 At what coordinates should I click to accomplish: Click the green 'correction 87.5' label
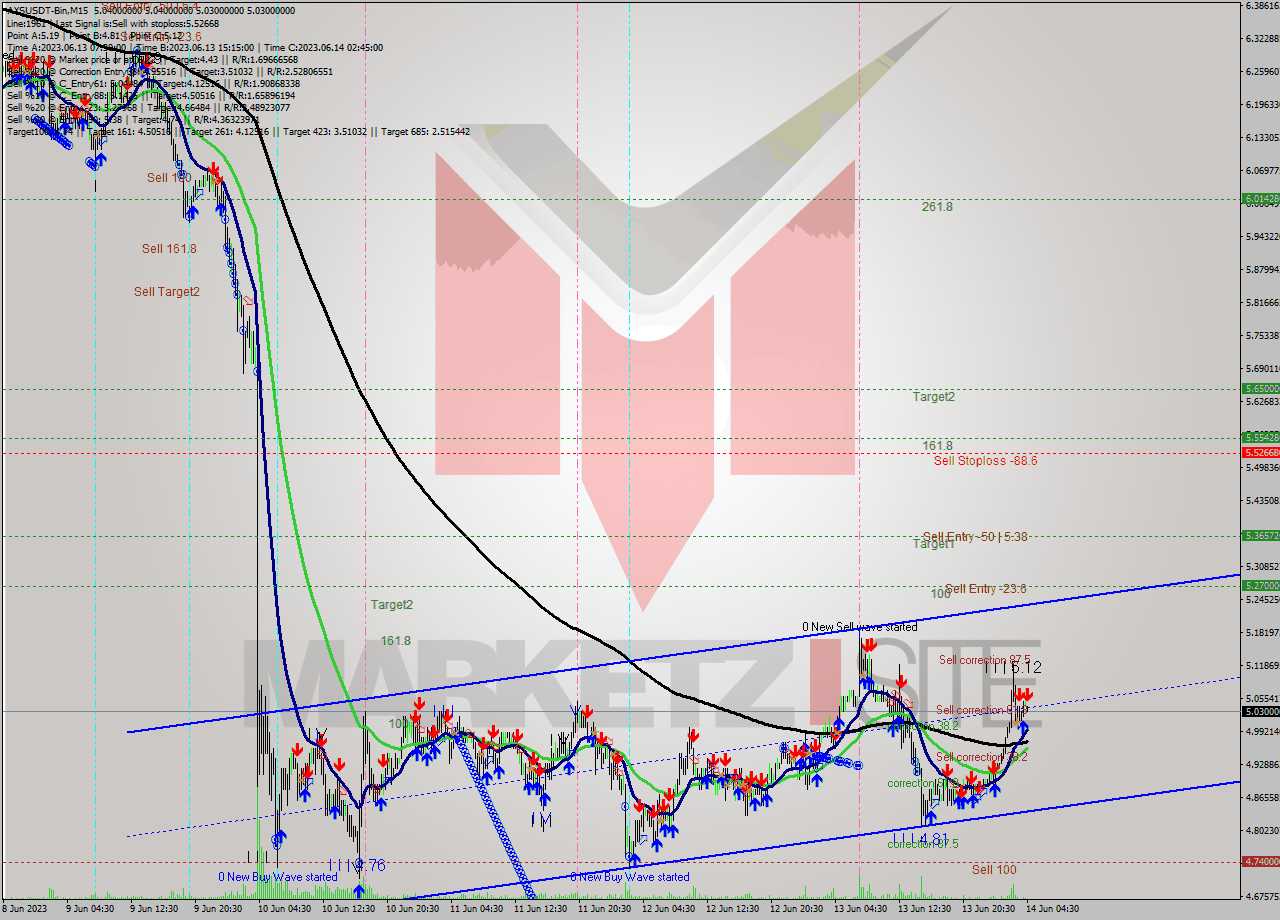click(x=922, y=844)
